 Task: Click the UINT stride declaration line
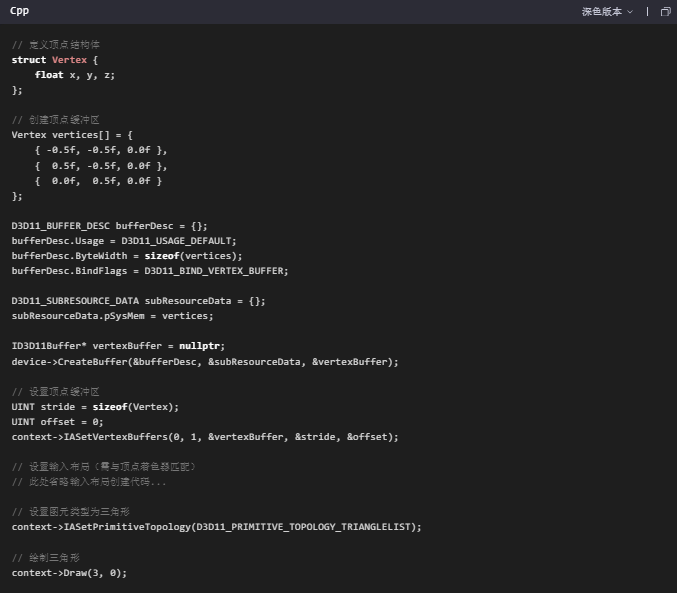95,406
